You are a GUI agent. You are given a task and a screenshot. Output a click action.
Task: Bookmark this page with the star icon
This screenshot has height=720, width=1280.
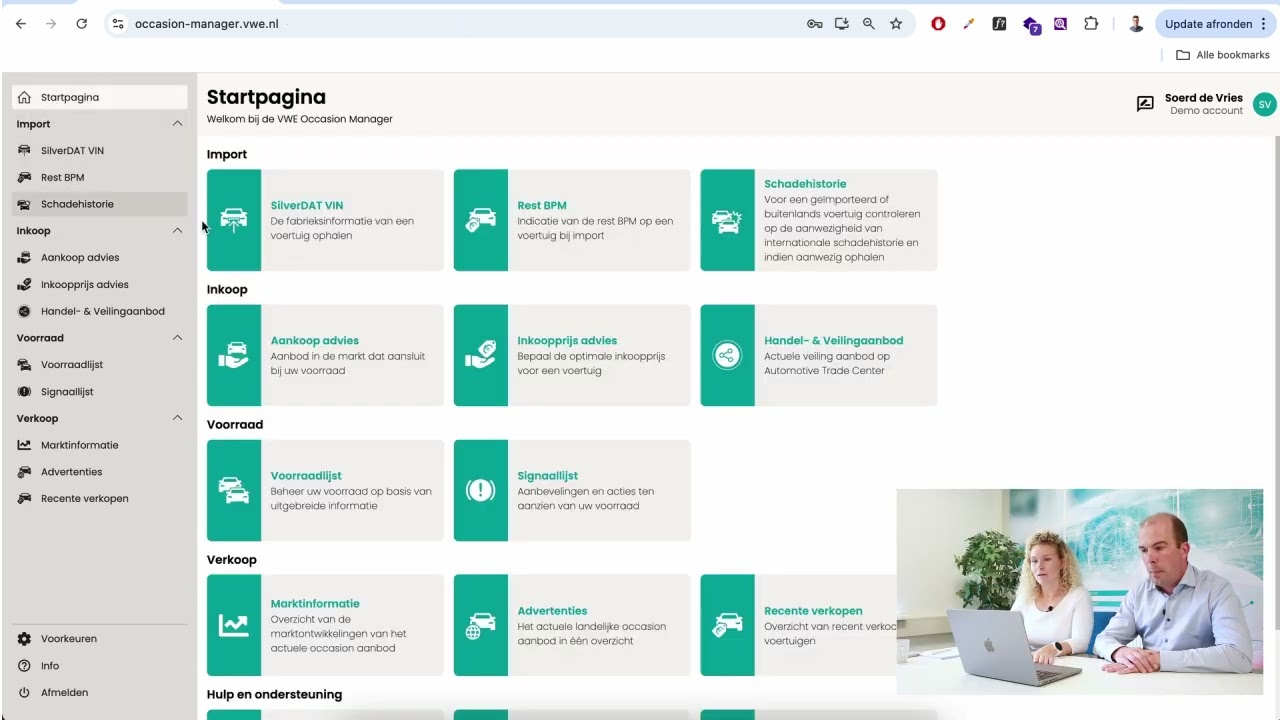tap(896, 24)
